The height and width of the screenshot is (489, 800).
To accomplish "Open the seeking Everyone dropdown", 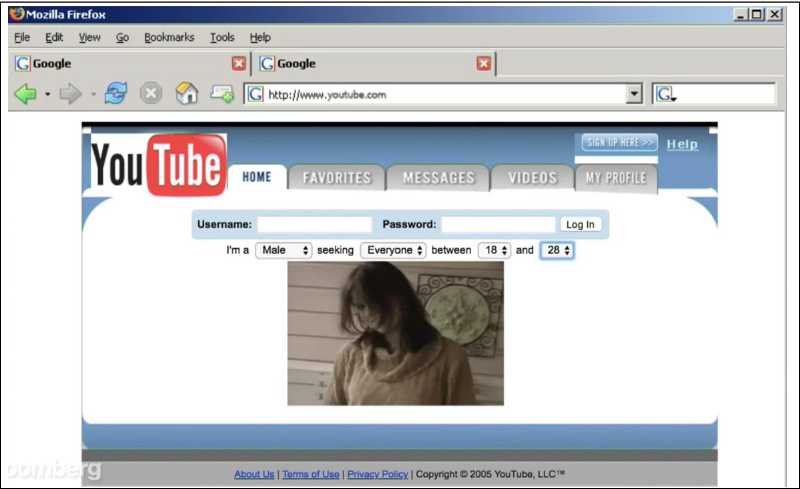I will pos(393,250).
